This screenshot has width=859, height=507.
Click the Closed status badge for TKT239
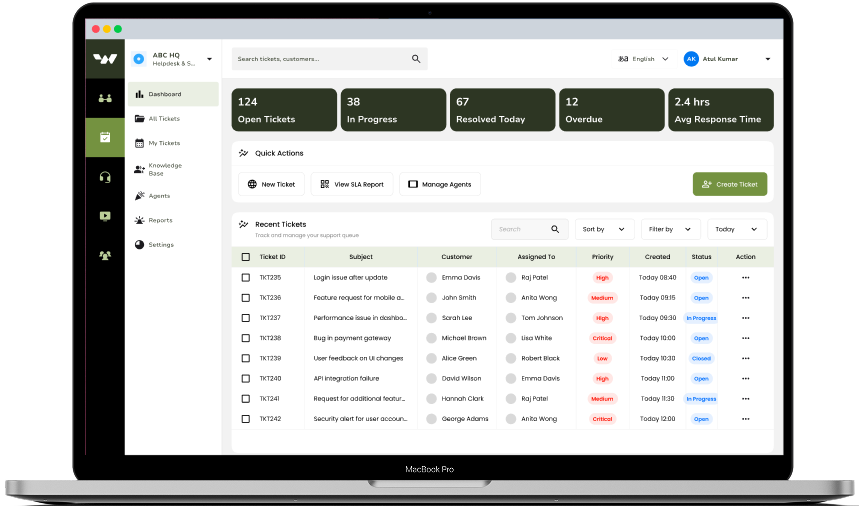pos(701,358)
